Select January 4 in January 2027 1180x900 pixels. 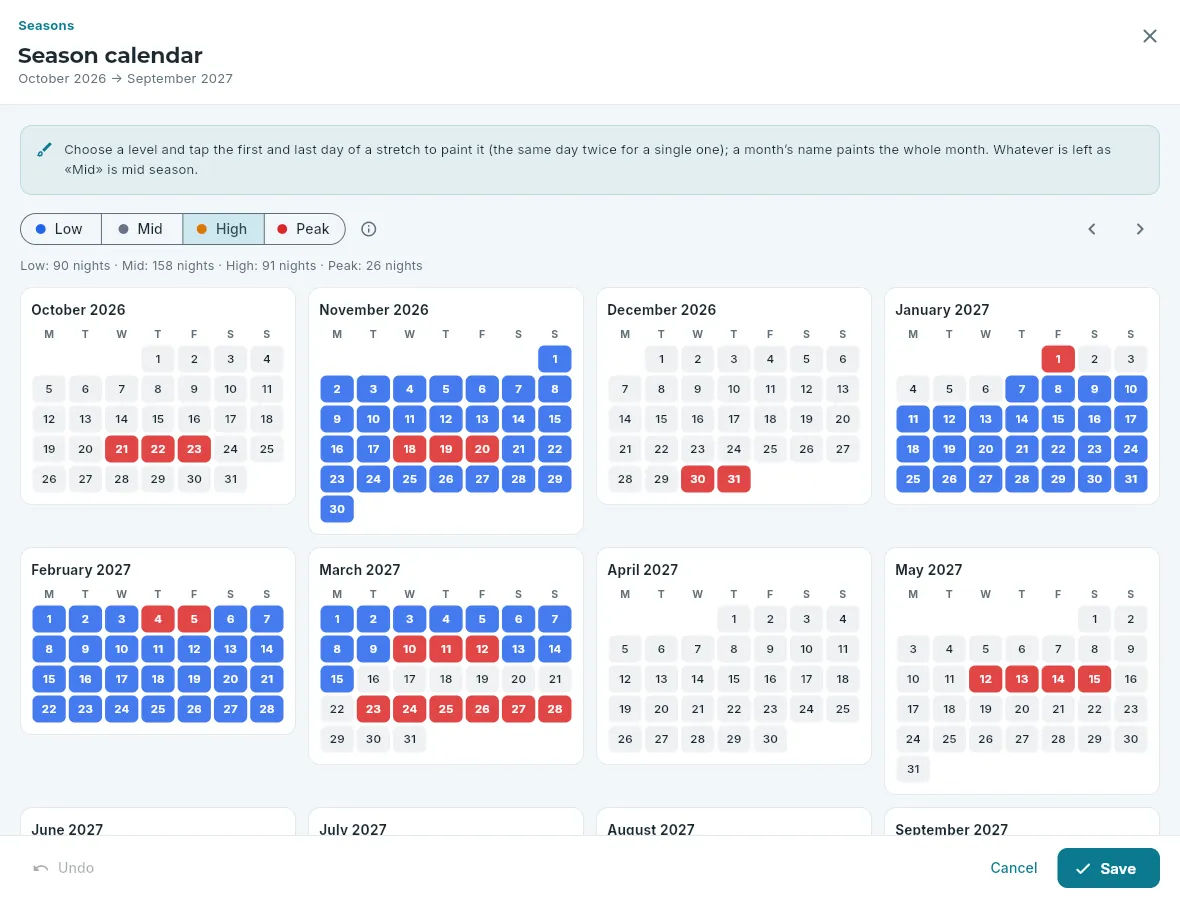tap(913, 389)
